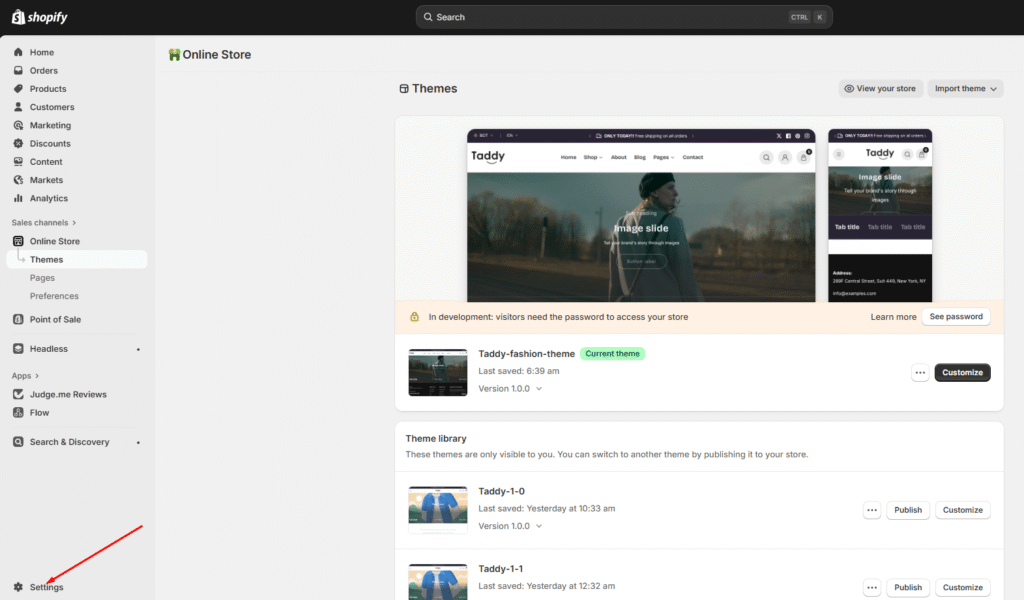
Task: Open the Orders inbox icon
Action: click(18, 71)
